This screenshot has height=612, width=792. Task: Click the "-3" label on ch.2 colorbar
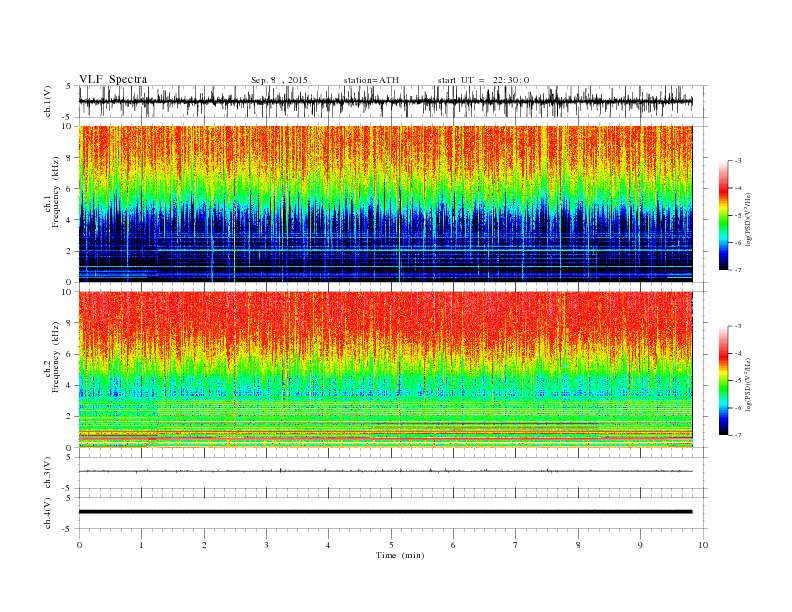coord(737,326)
